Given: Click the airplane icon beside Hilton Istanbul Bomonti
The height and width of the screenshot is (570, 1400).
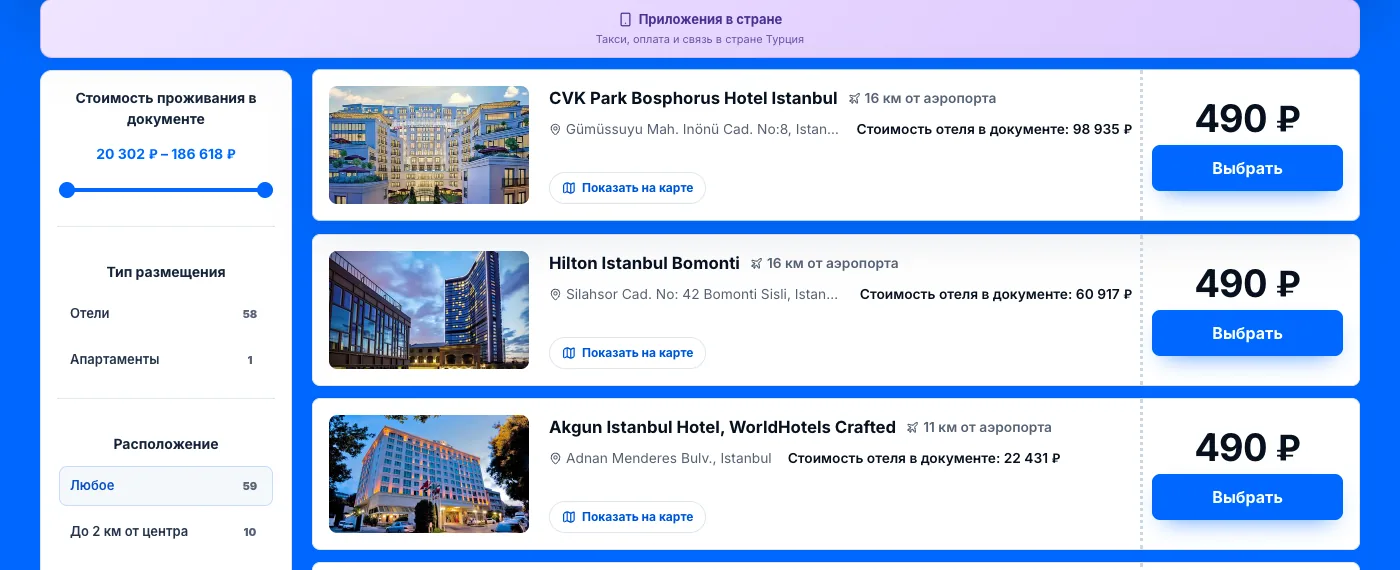Looking at the screenshot, I should coord(757,264).
